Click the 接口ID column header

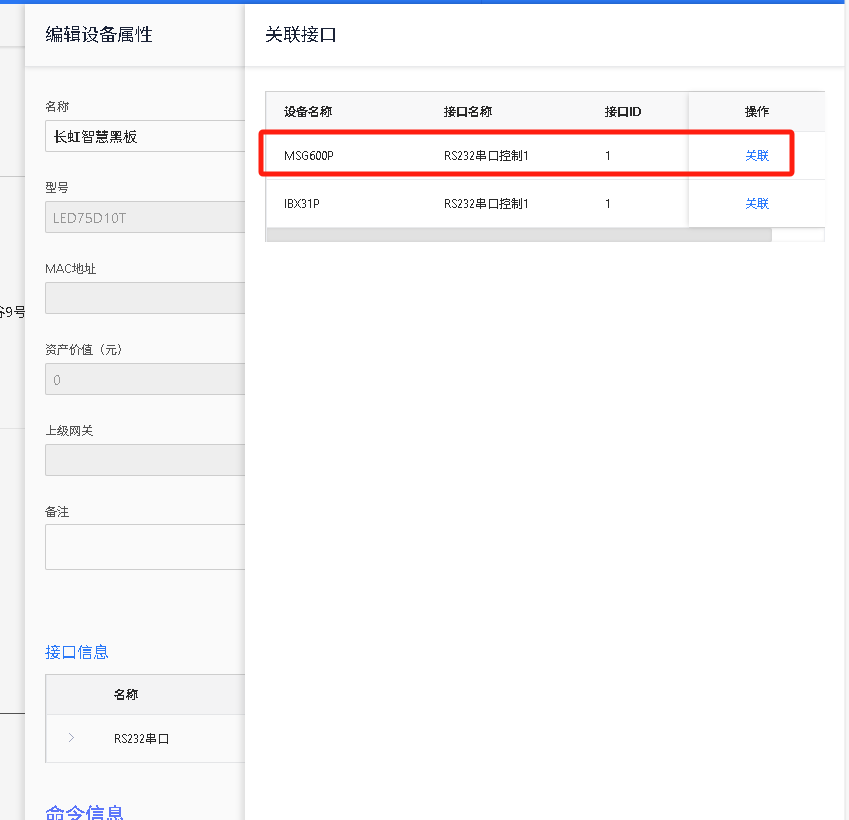click(x=623, y=112)
